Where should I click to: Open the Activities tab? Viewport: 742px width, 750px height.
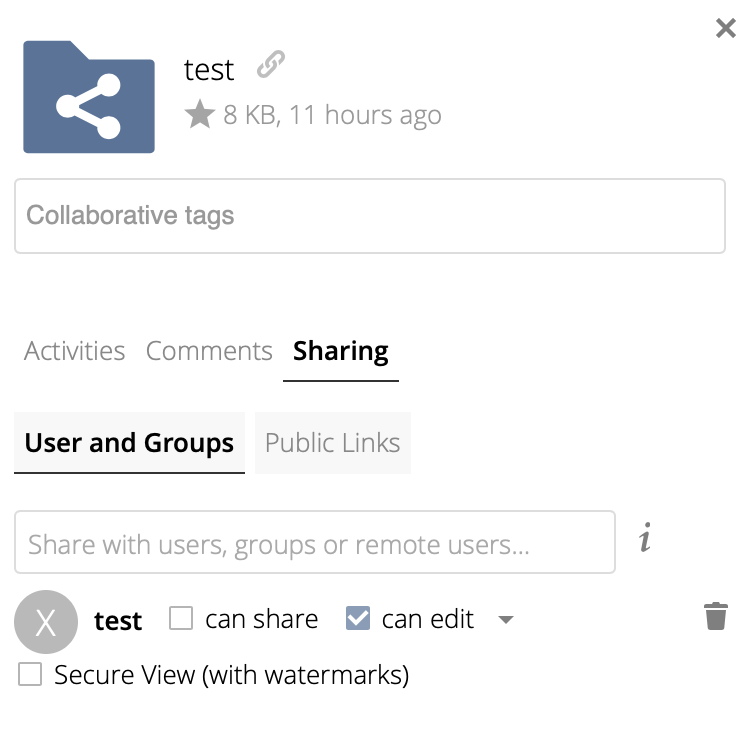click(75, 351)
